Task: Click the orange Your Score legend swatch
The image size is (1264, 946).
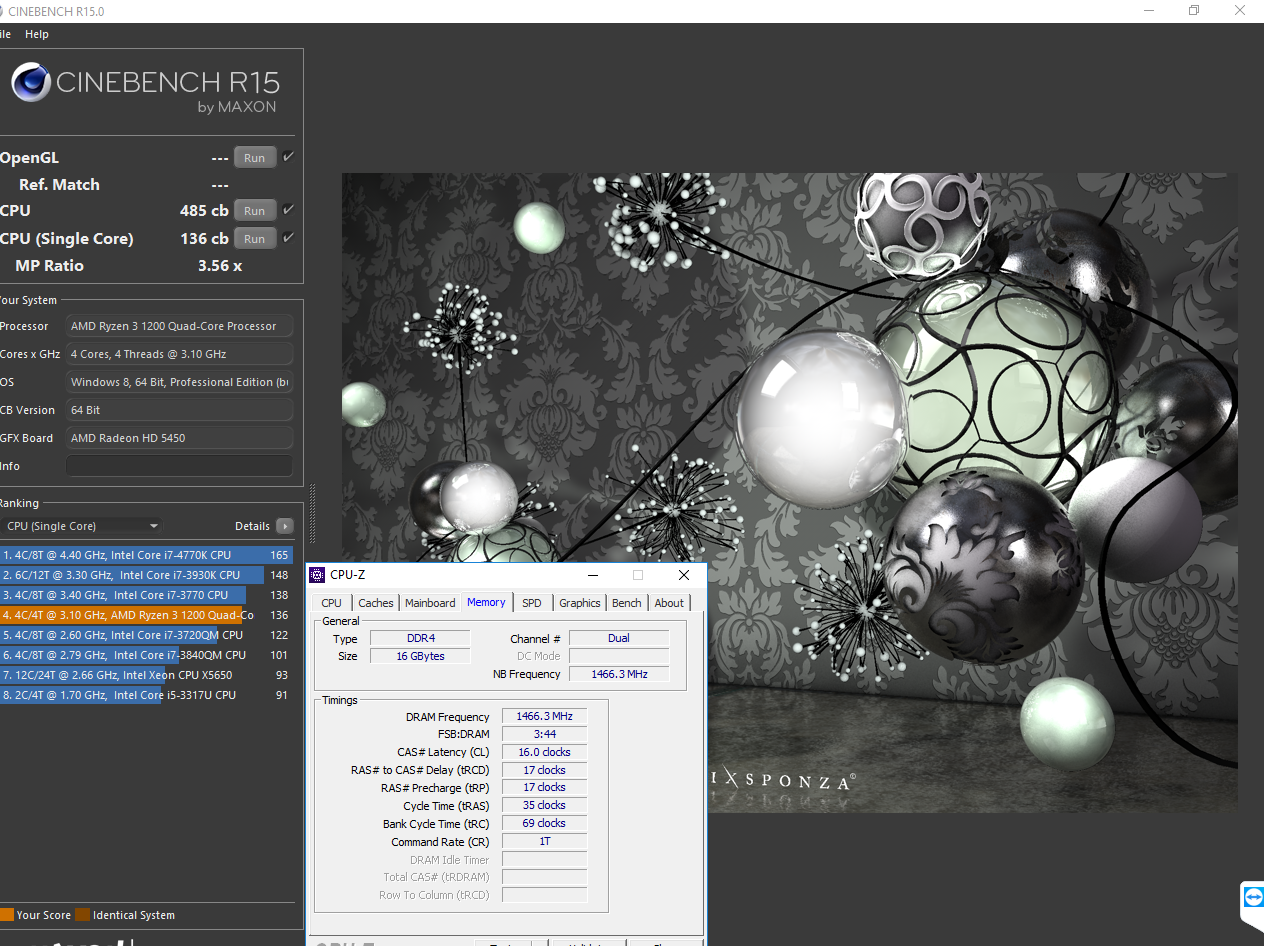Action: point(7,915)
